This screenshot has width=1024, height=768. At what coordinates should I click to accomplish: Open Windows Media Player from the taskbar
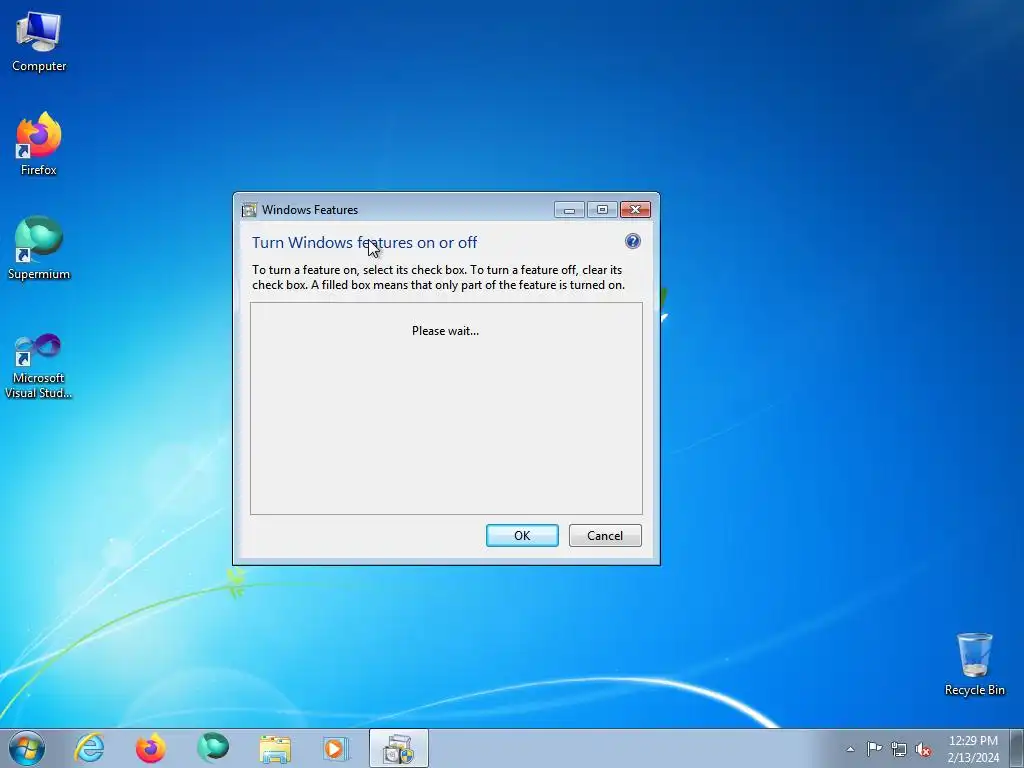[336, 748]
